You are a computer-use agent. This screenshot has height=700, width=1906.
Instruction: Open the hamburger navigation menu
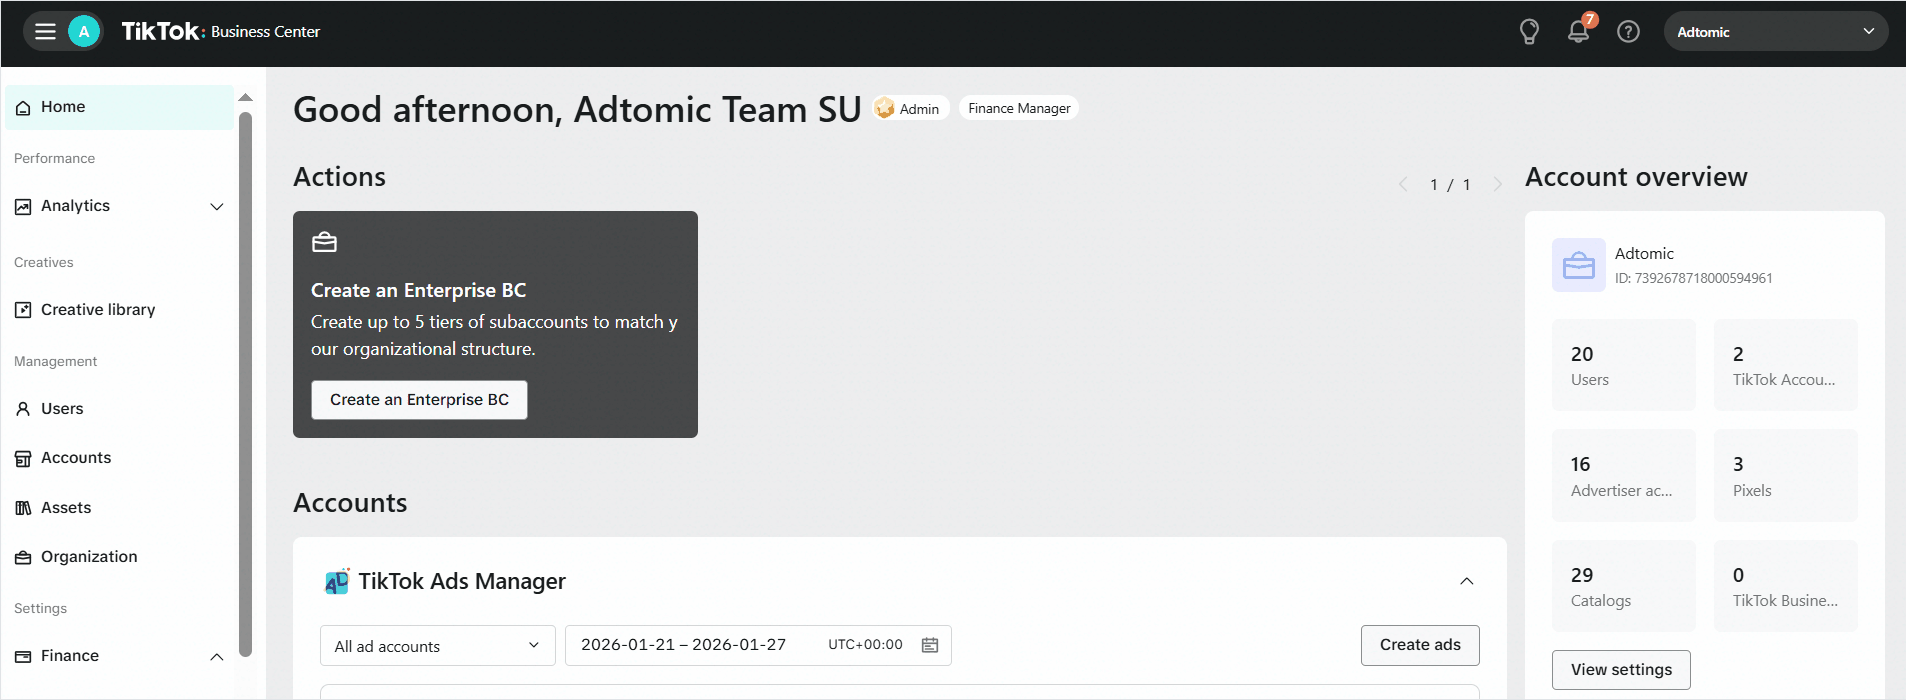click(45, 32)
